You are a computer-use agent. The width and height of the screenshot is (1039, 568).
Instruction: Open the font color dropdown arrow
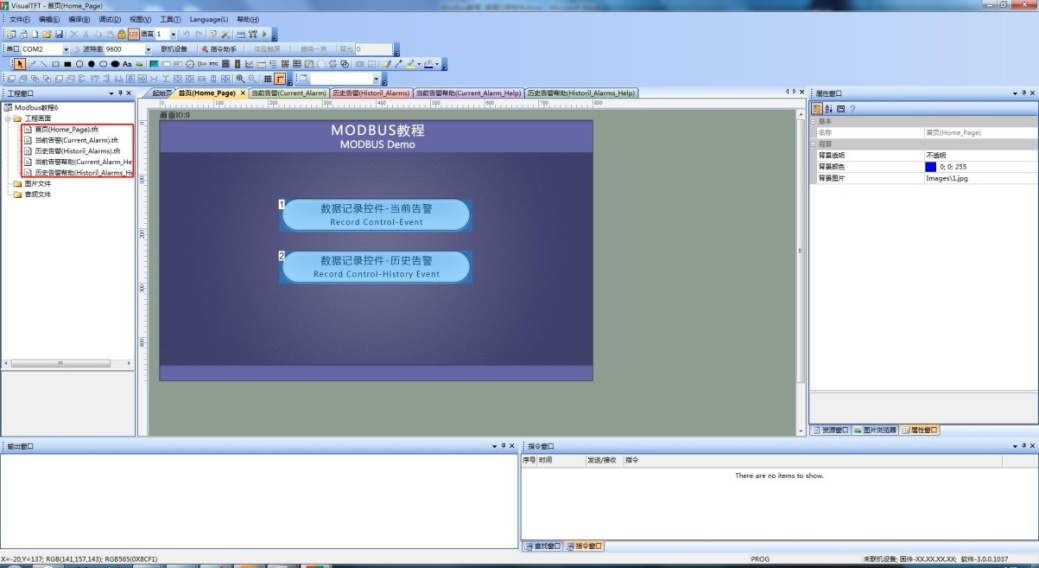point(419,64)
